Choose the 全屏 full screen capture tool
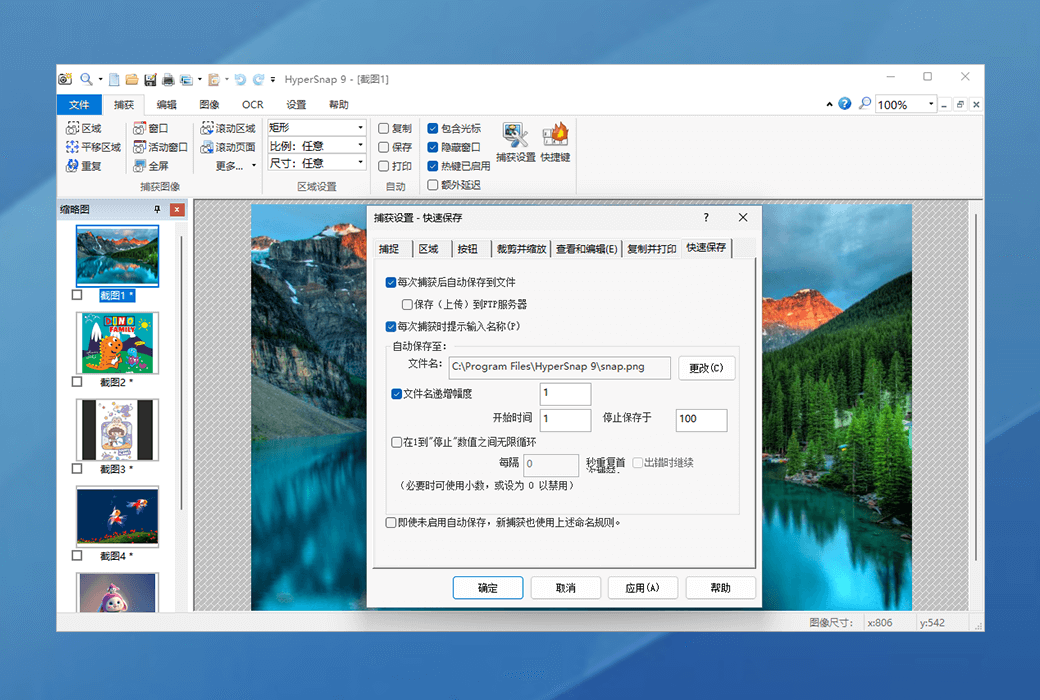The width and height of the screenshot is (1040, 700). click(x=151, y=166)
